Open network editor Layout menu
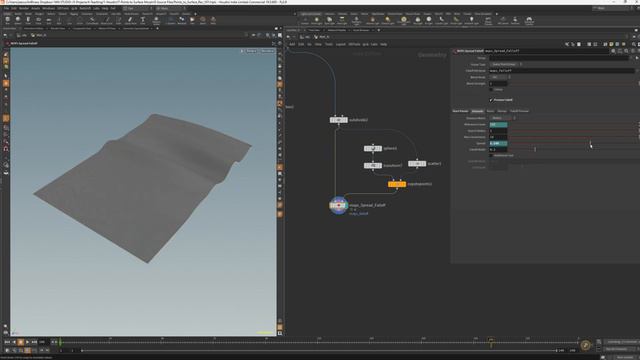Viewport: 640px width, 360px height. pos(341,44)
